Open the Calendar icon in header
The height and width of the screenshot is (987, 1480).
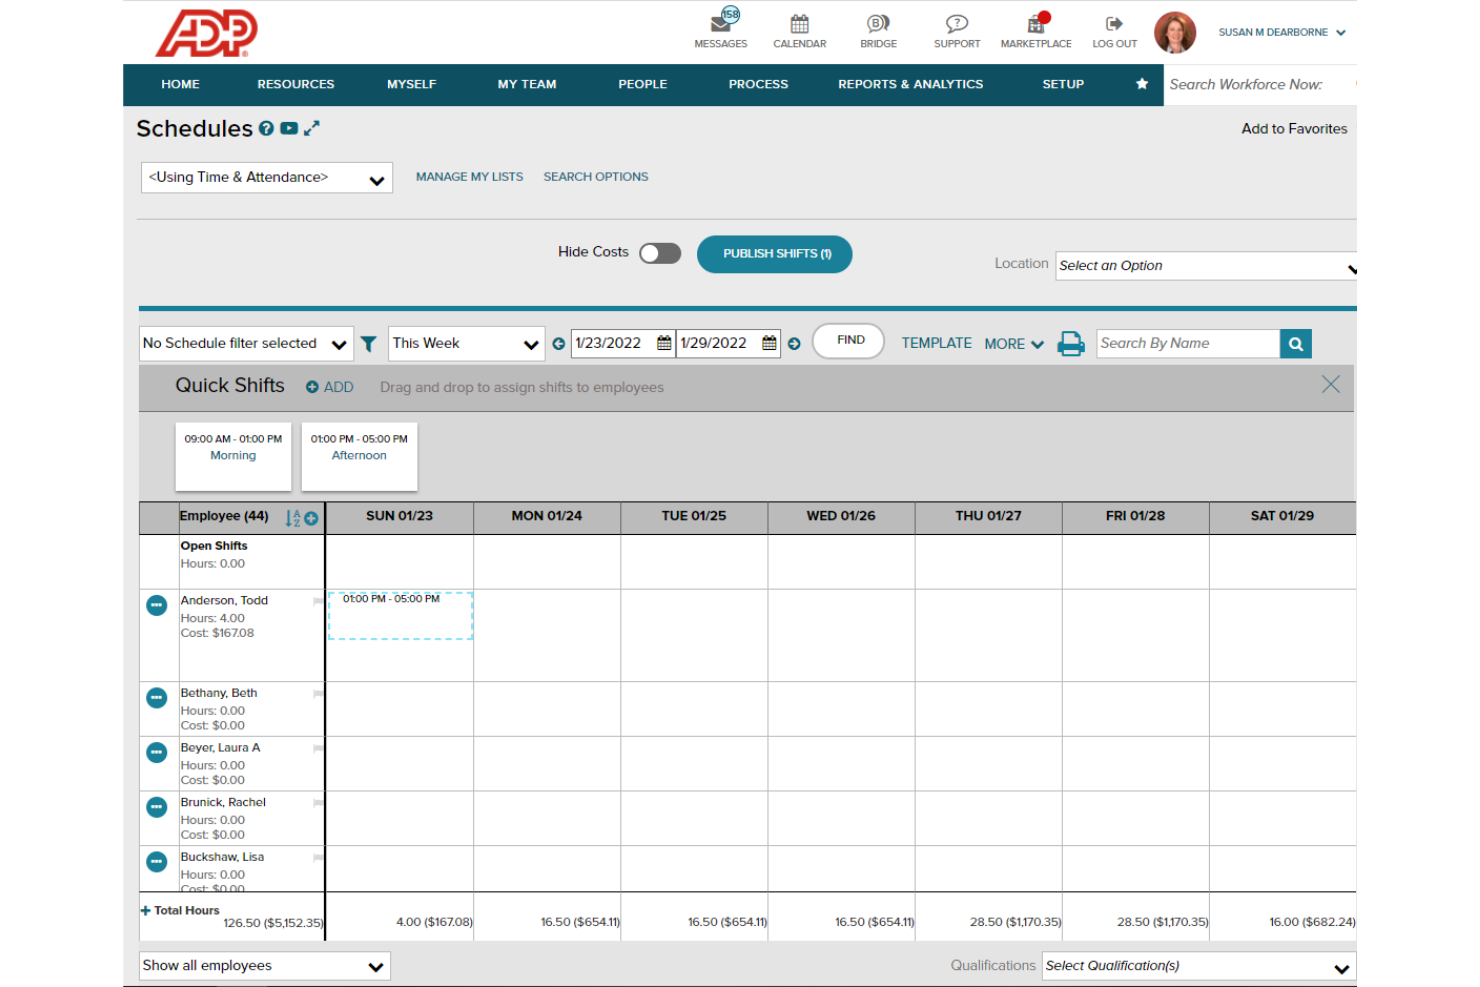(799, 25)
